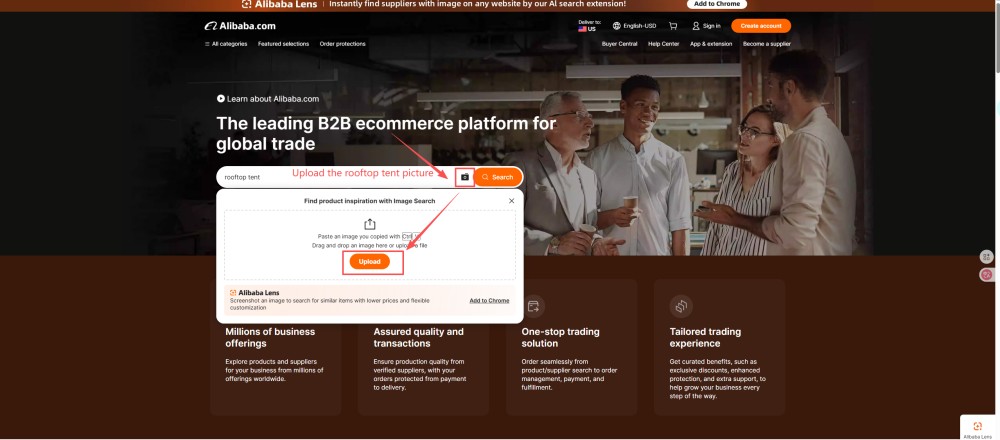Click the Sign in link

point(706,26)
